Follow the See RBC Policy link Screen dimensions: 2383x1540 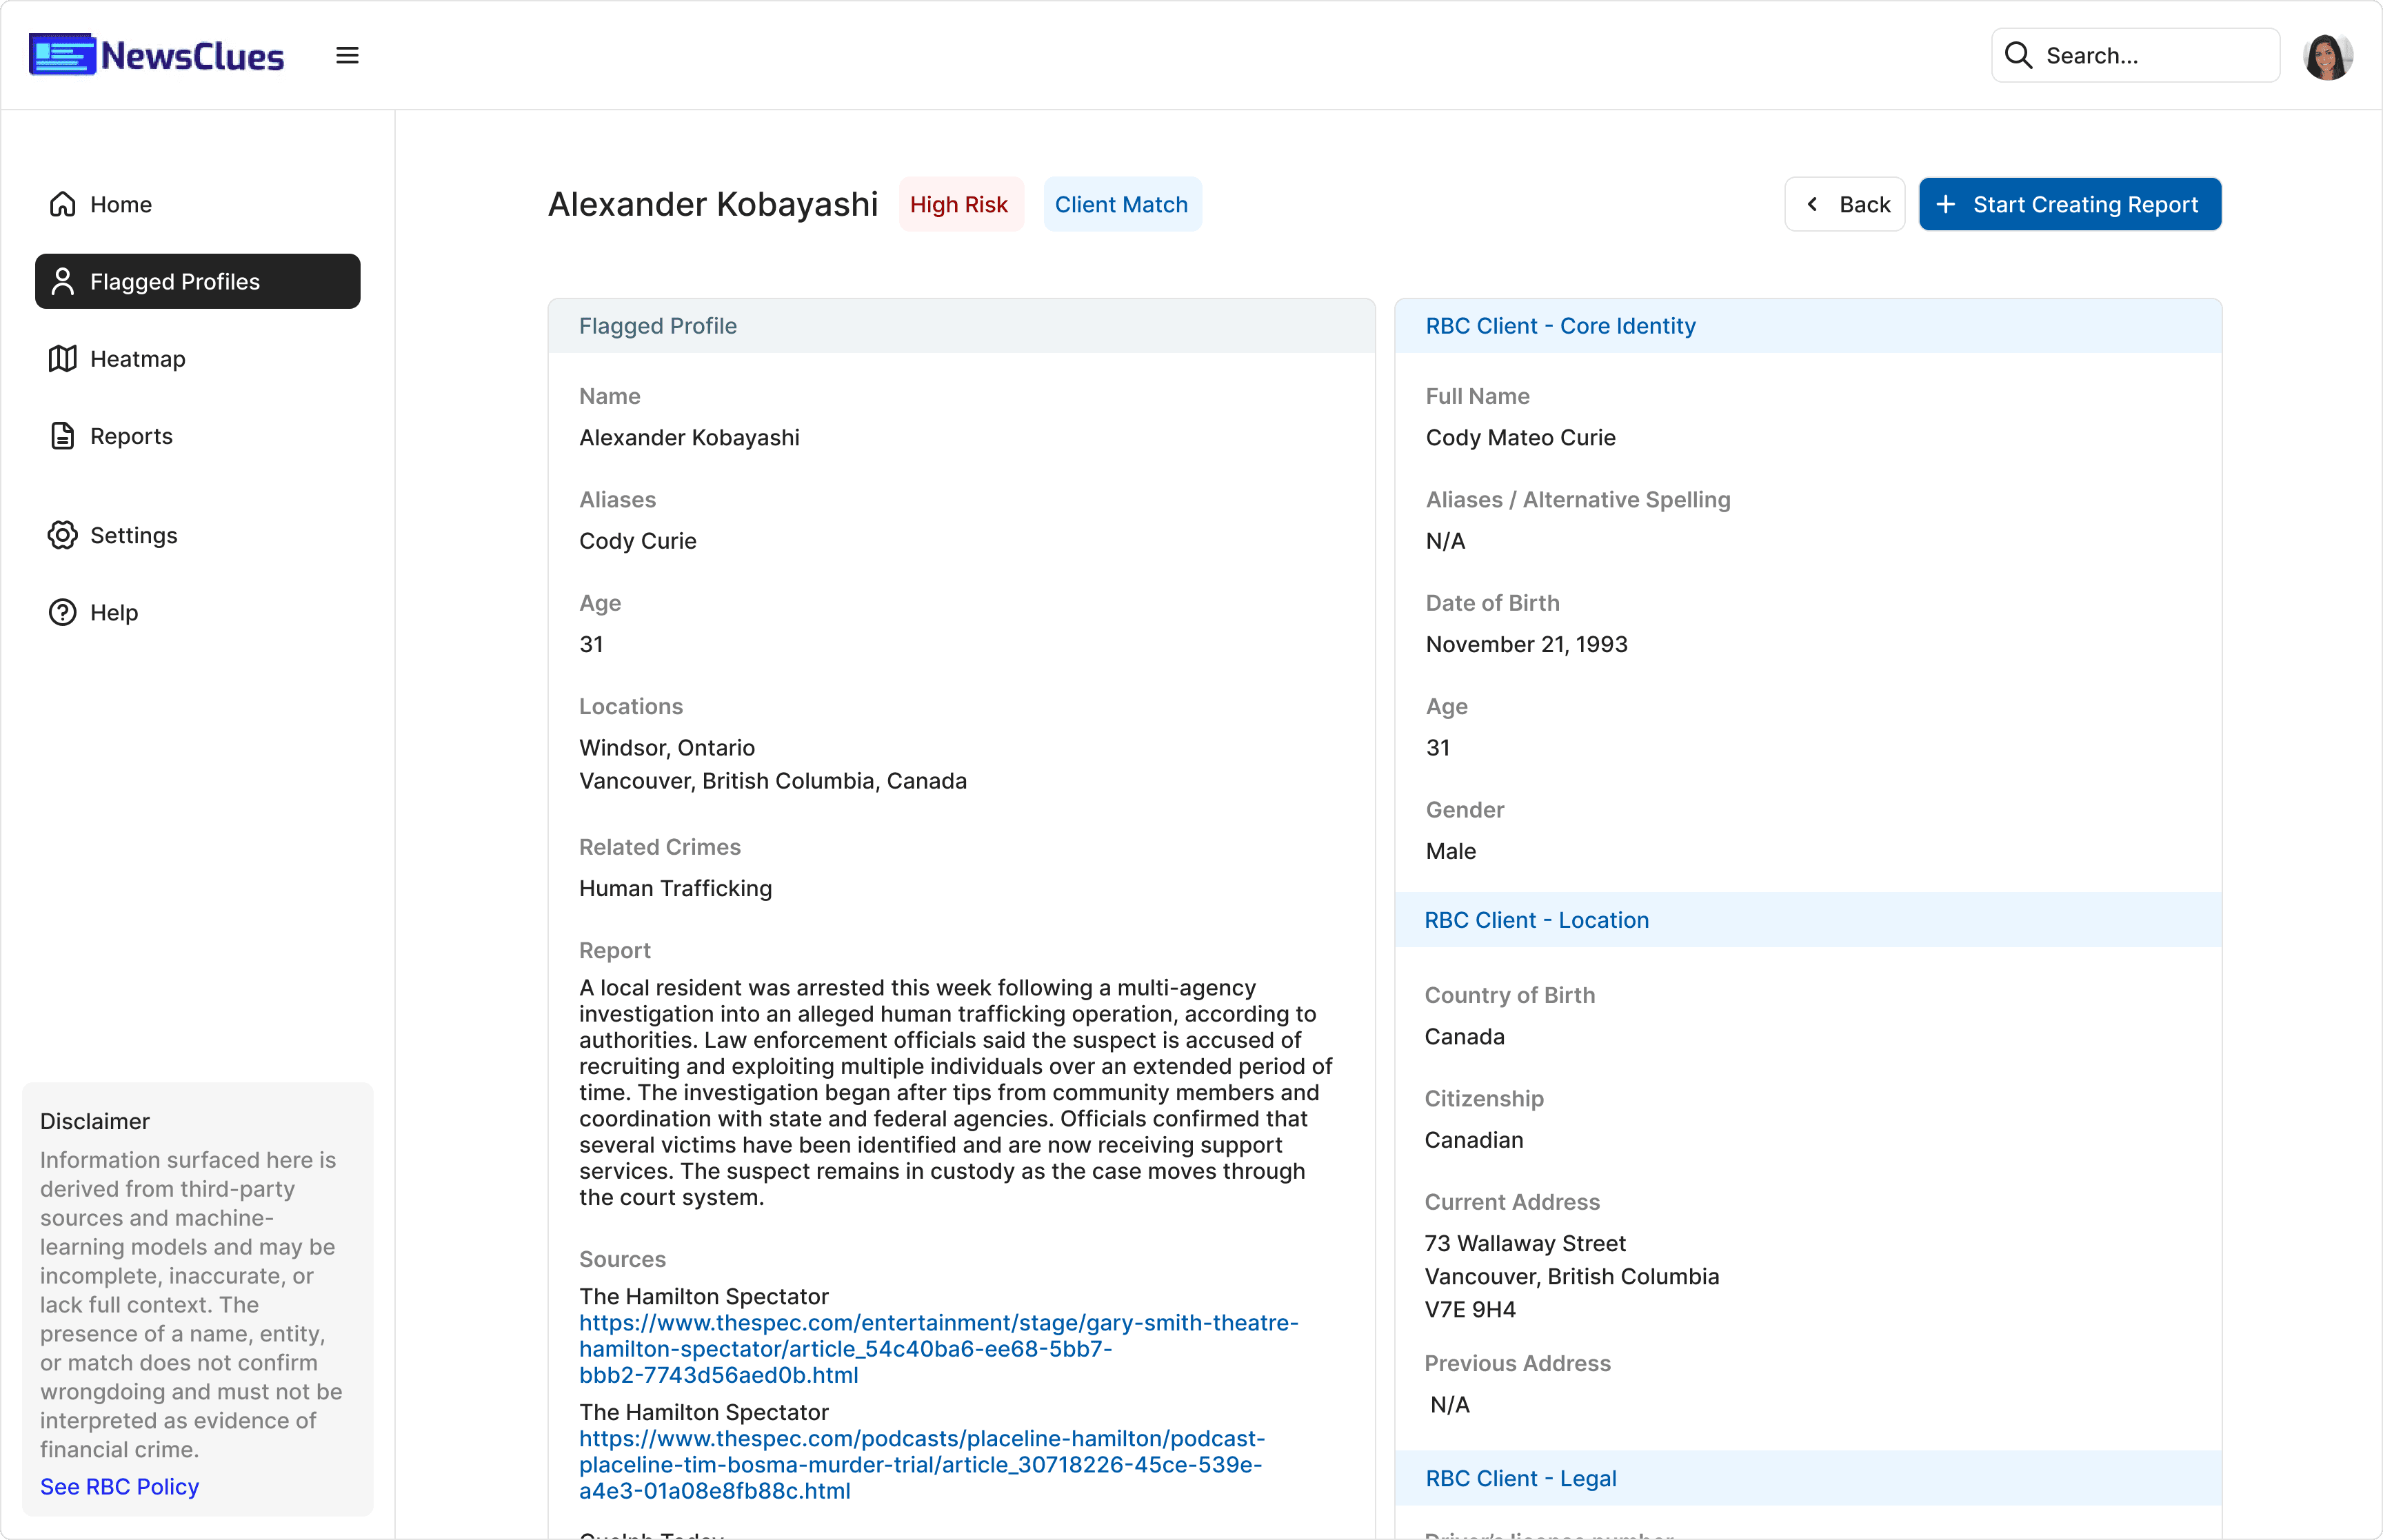tap(119, 1486)
